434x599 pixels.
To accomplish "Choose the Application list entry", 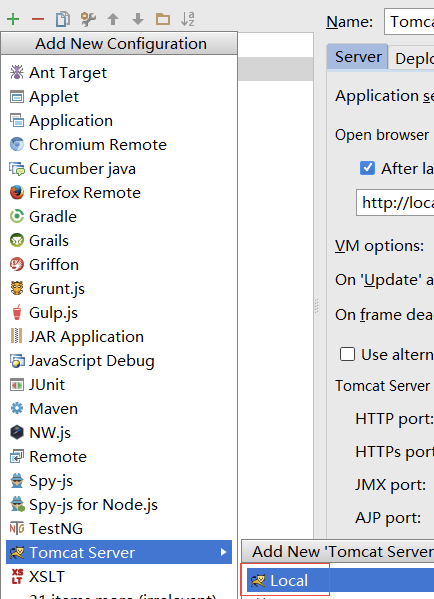I will tap(119, 121).
